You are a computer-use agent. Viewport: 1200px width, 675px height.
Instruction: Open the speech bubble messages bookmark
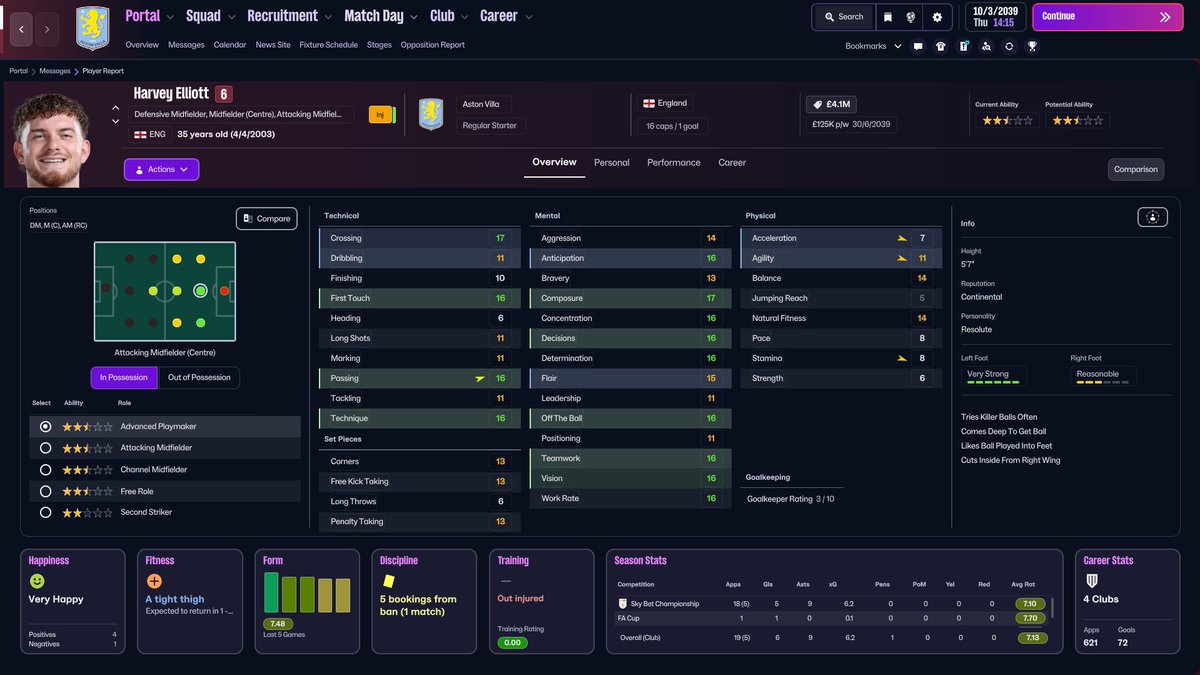point(918,46)
